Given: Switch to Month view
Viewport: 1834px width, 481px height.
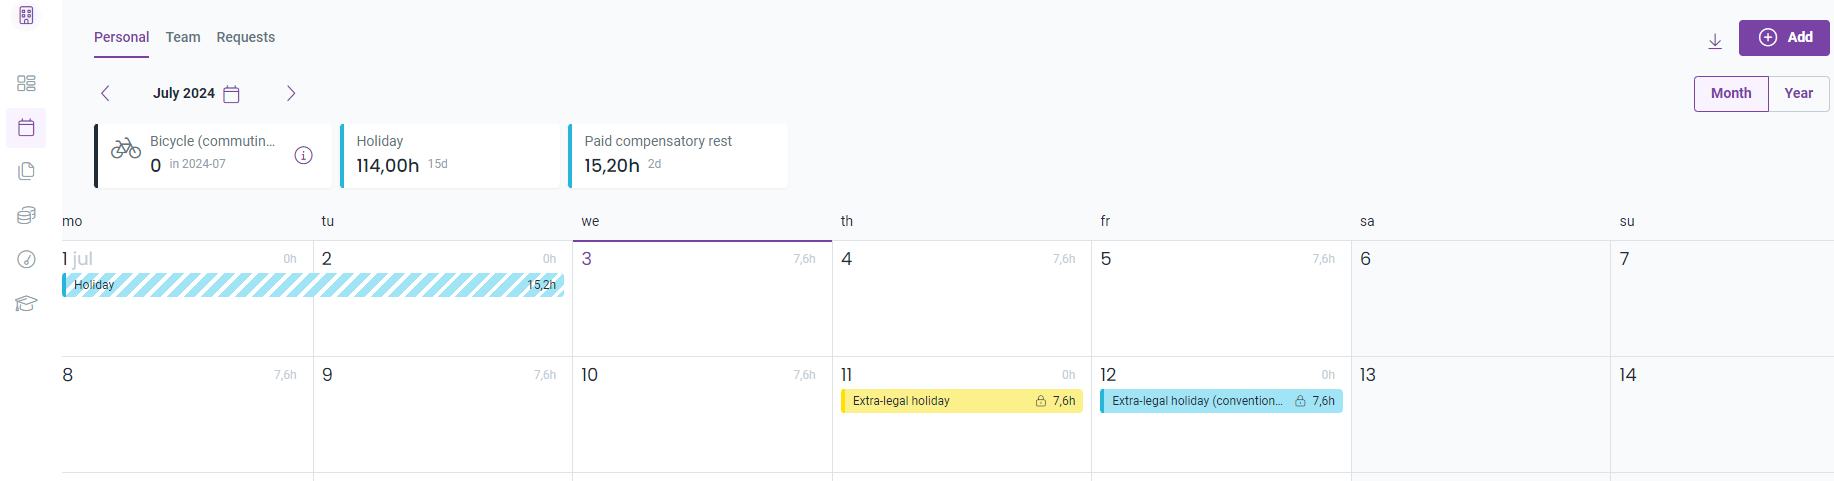Looking at the screenshot, I should tap(1731, 93).
